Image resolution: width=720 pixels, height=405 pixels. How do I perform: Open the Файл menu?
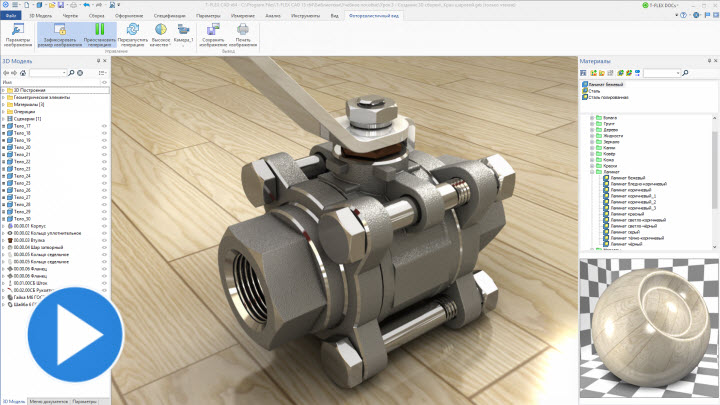(x=11, y=16)
